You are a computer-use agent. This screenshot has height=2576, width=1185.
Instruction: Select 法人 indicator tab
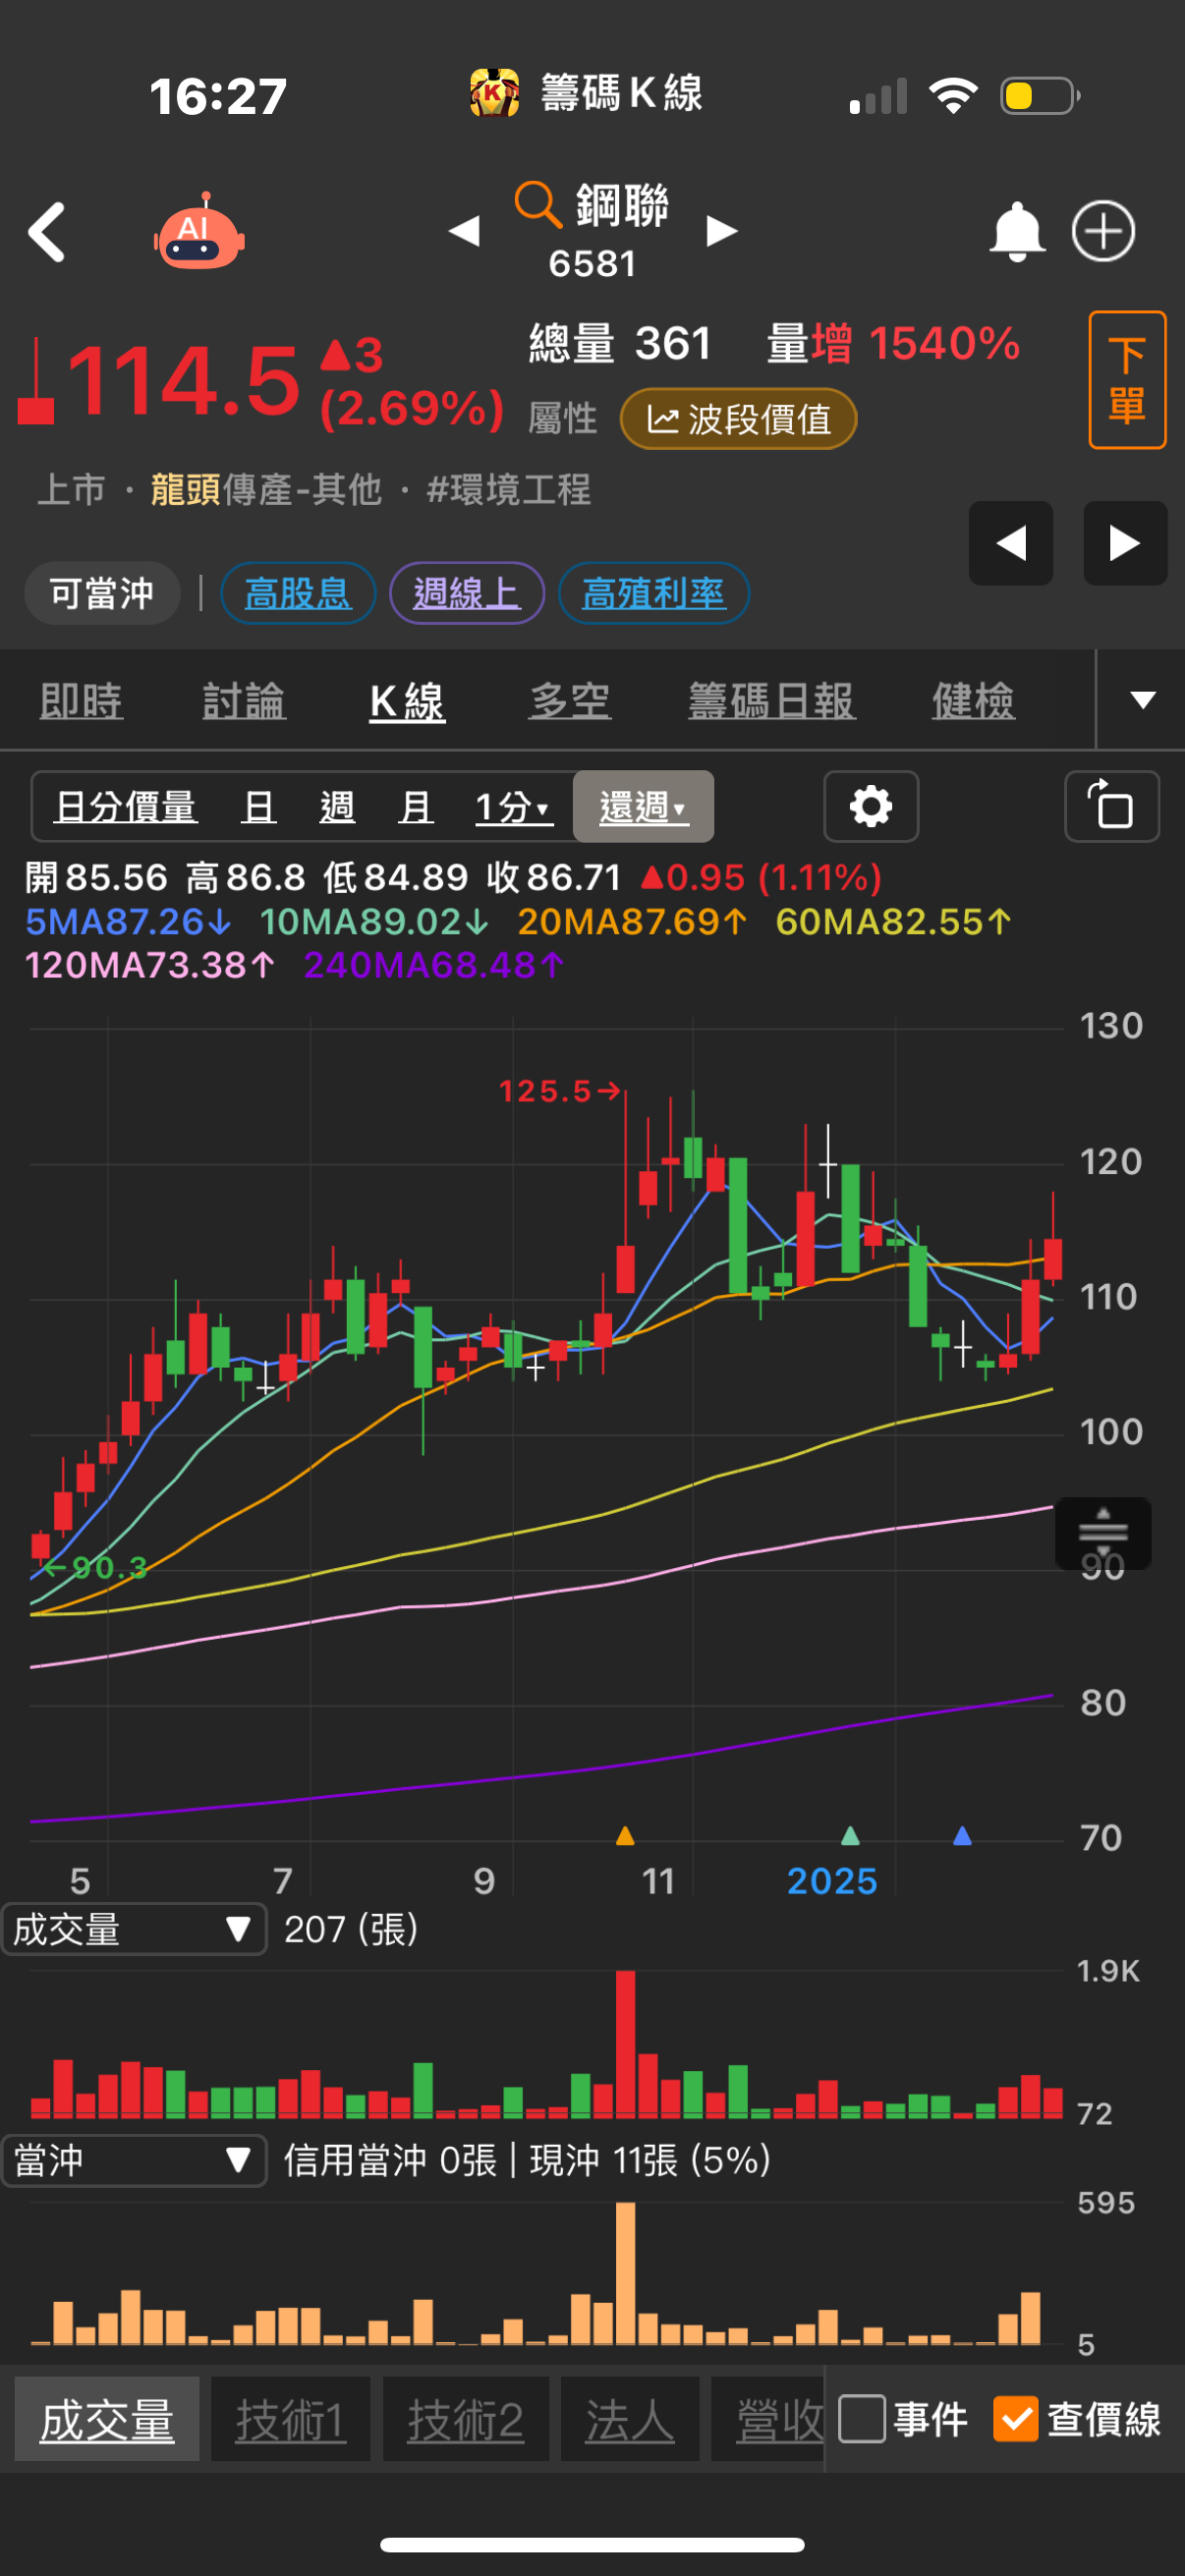629,2420
